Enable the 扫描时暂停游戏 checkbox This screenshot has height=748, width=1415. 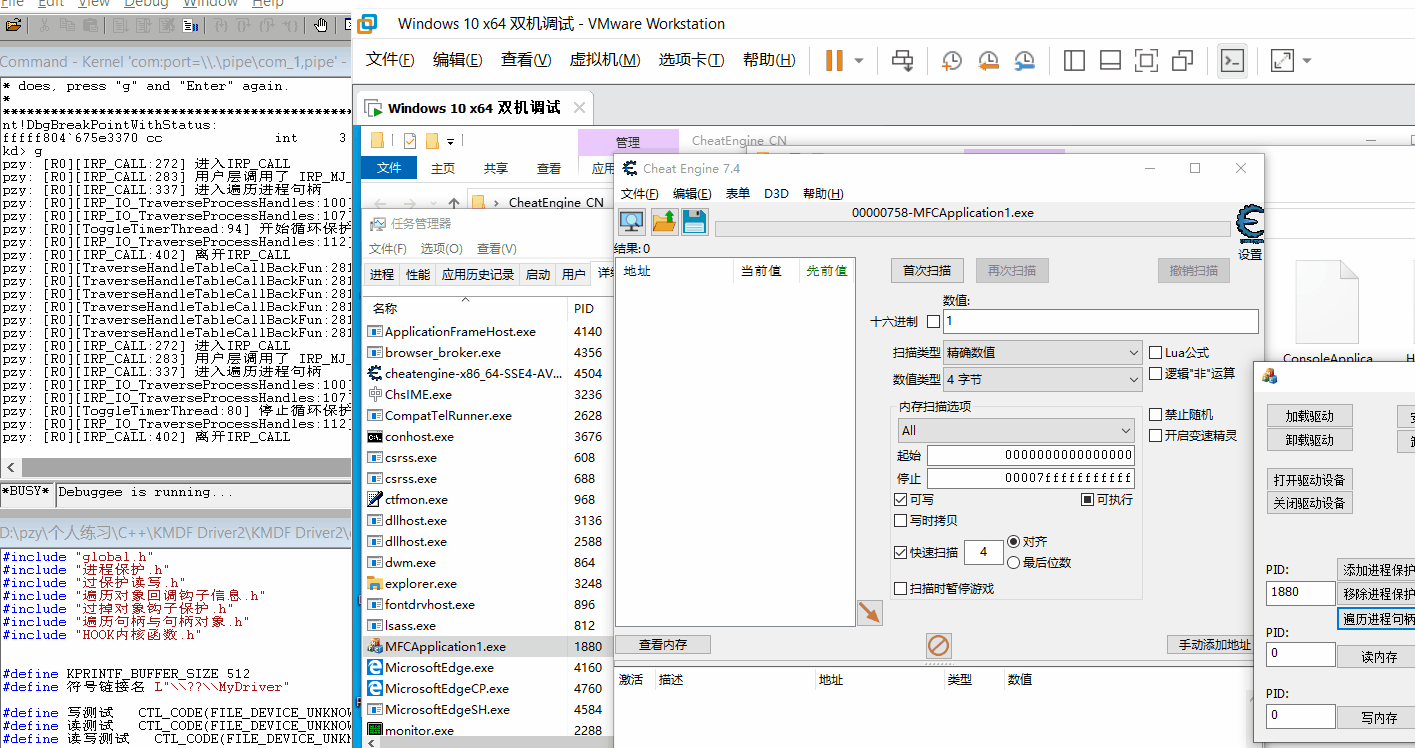click(901, 588)
